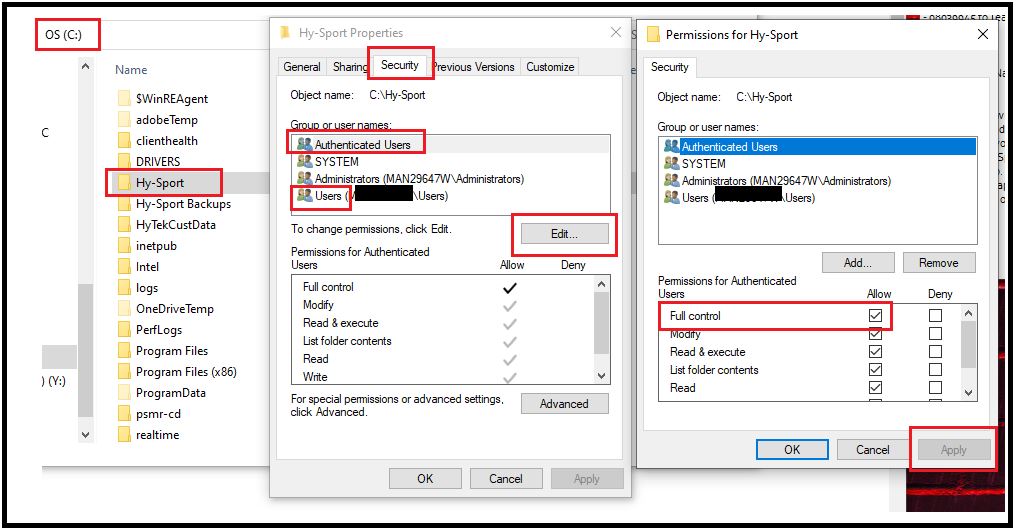The height and width of the screenshot is (530, 1016).
Task: Toggle Full control Allow checkbox
Action: point(875,316)
